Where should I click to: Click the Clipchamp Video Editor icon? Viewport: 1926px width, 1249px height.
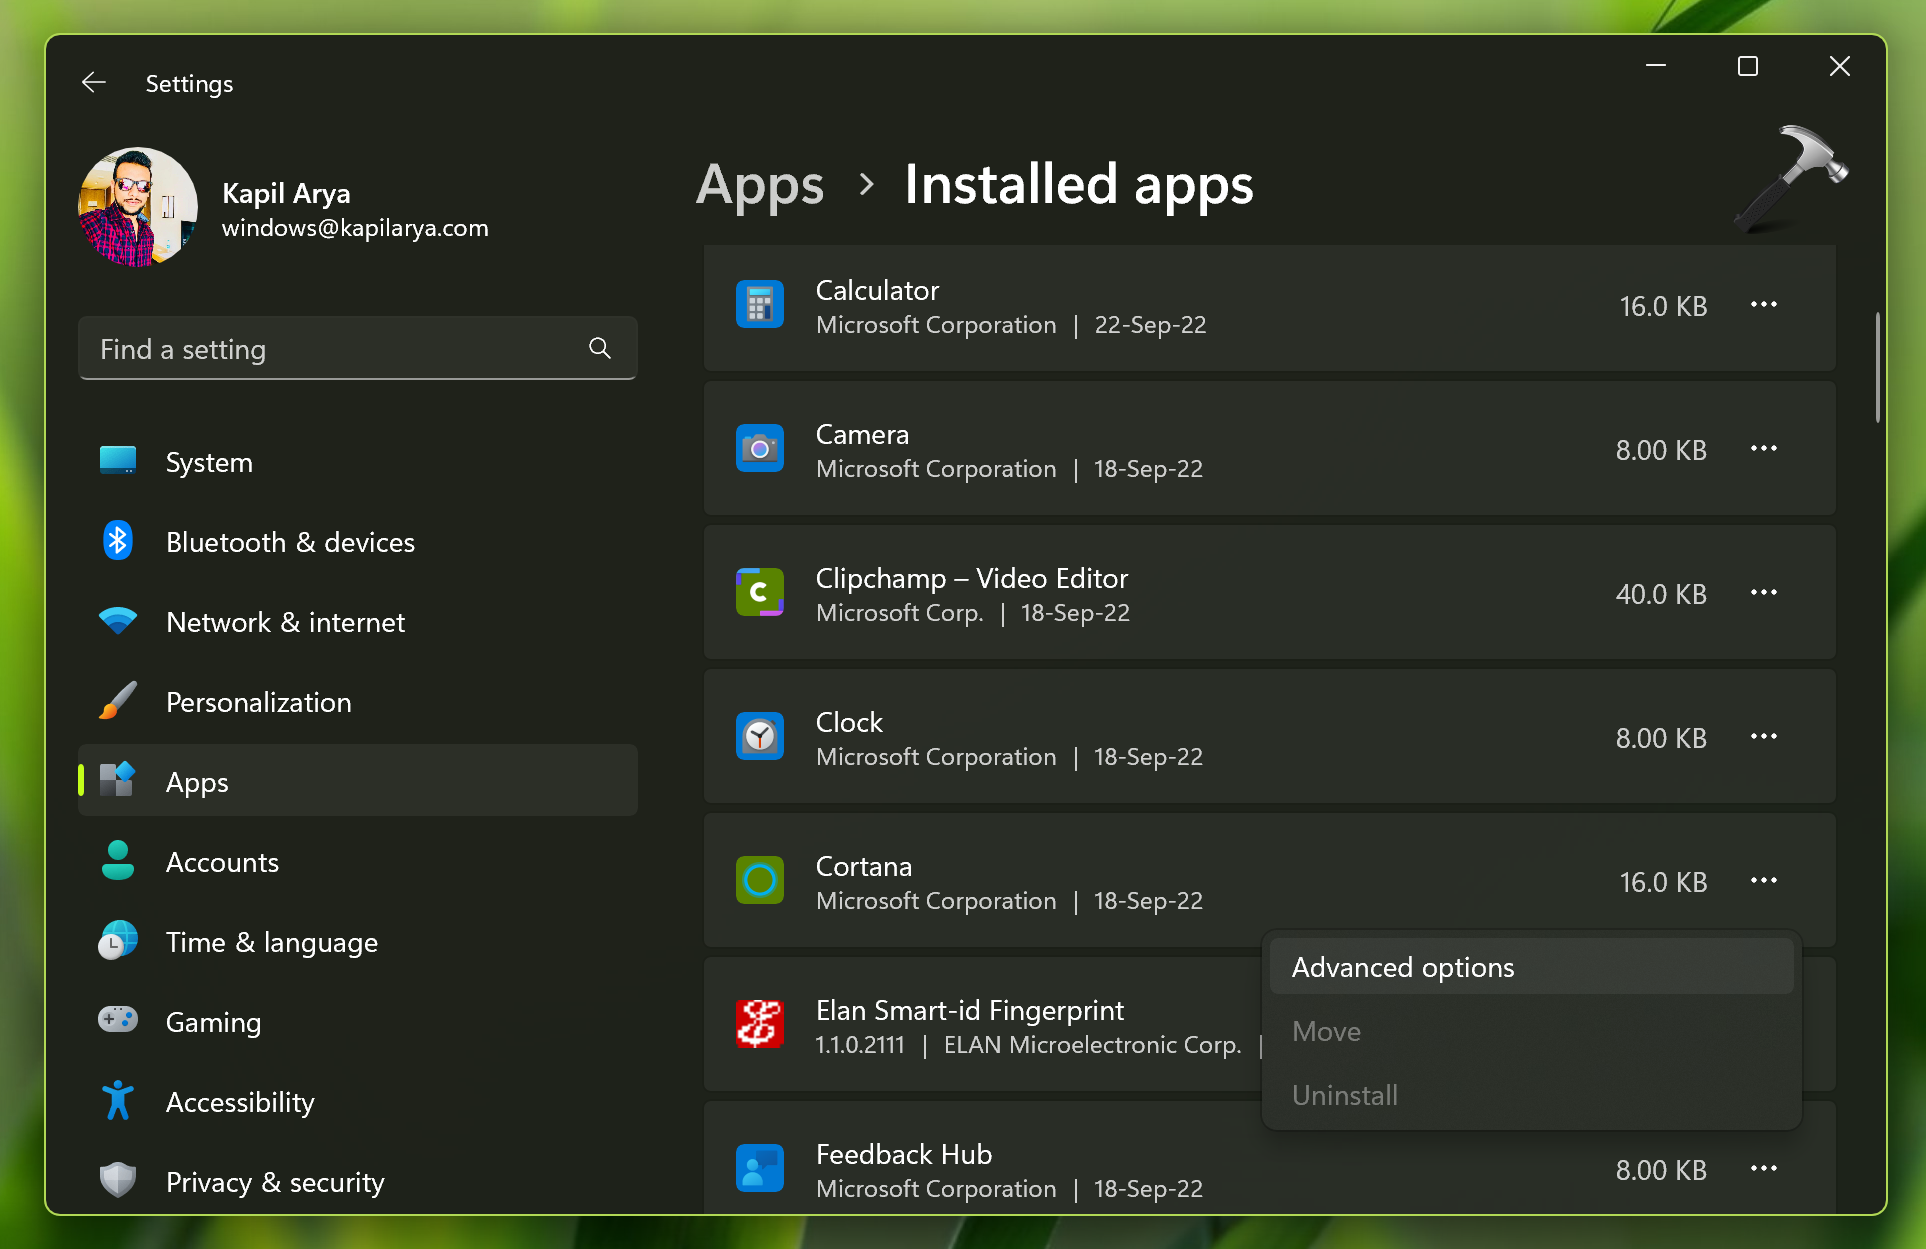pyautogui.click(x=761, y=591)
